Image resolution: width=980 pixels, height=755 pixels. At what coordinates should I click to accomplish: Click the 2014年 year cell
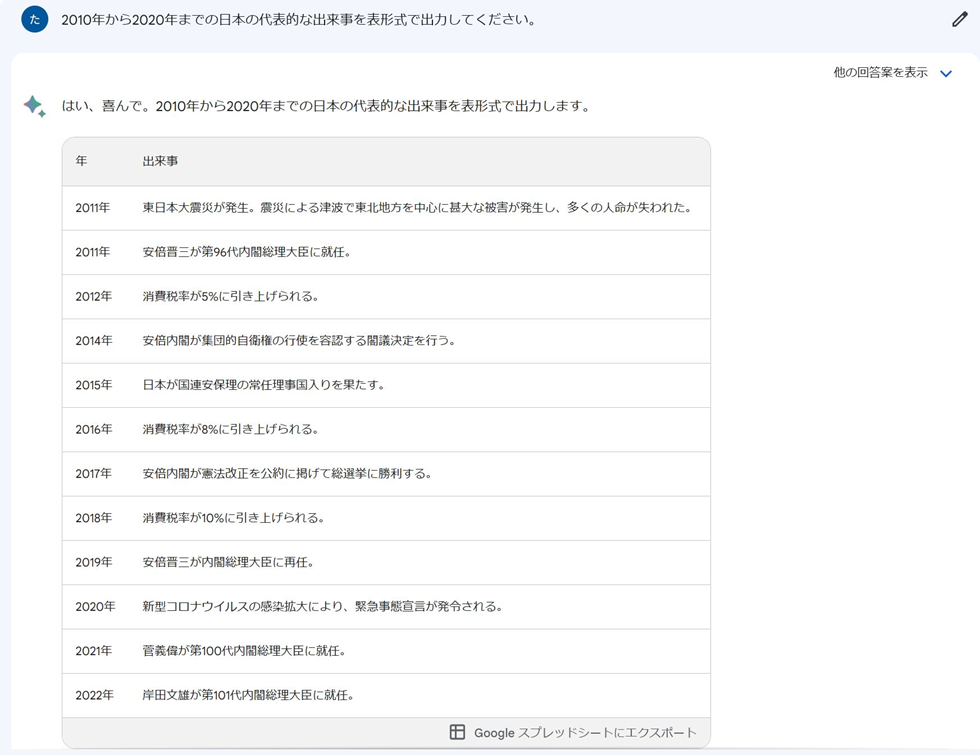(x=94, y=341)
